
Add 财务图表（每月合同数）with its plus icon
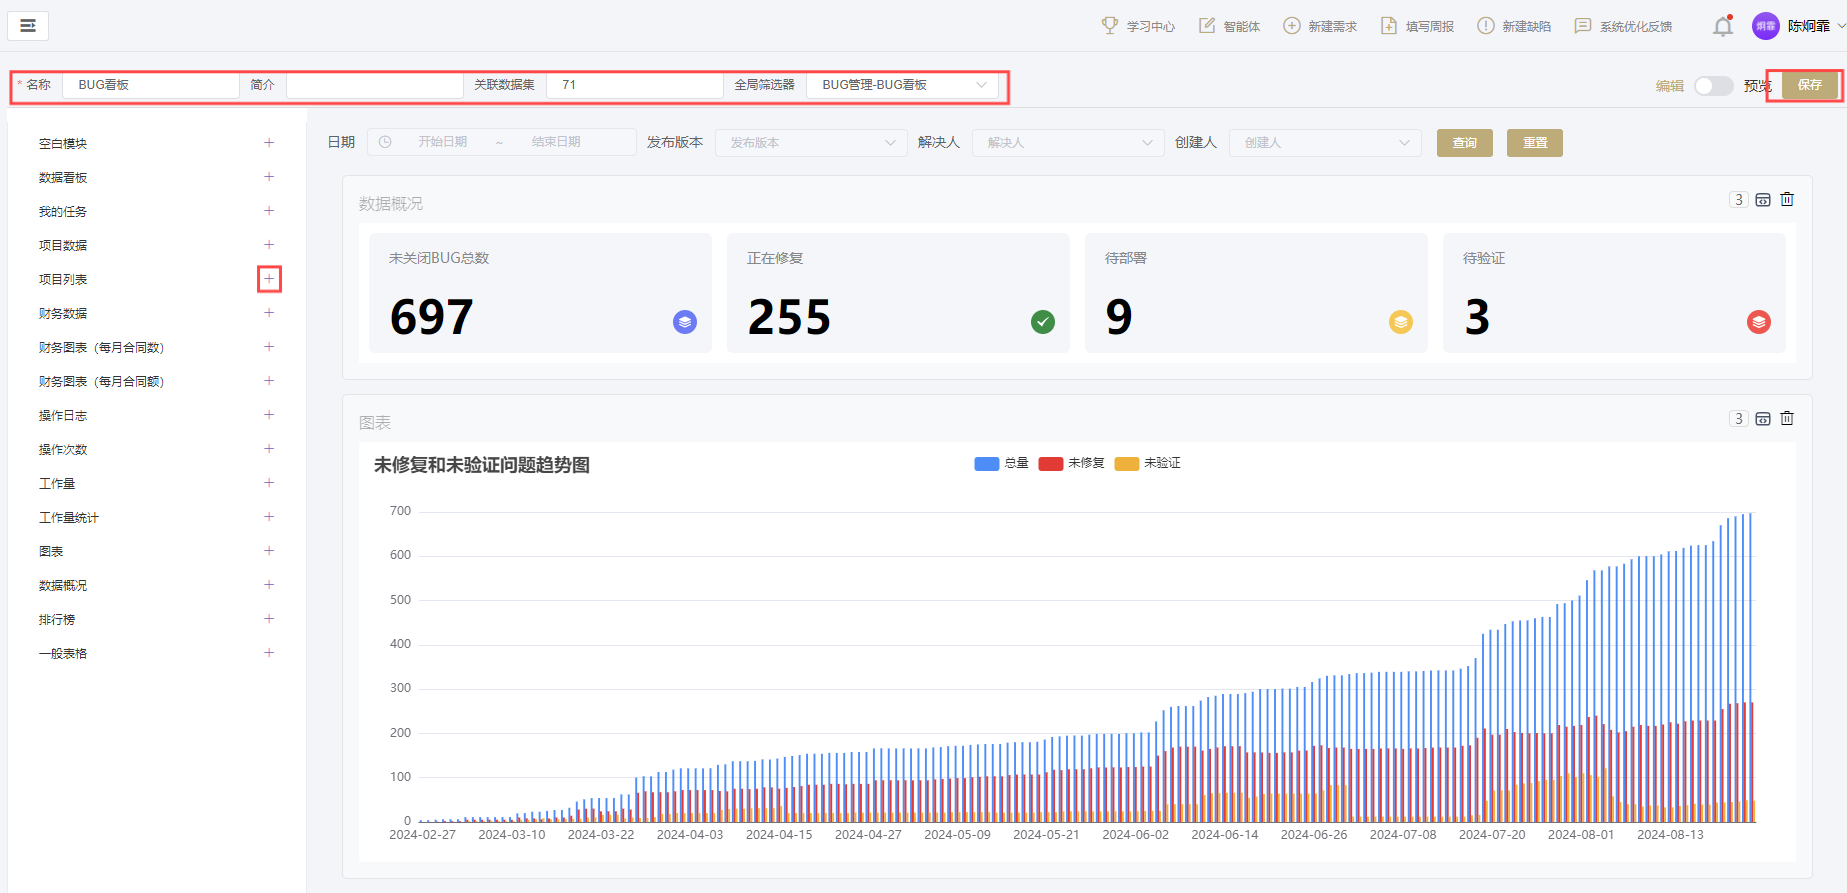pos(269,347)
